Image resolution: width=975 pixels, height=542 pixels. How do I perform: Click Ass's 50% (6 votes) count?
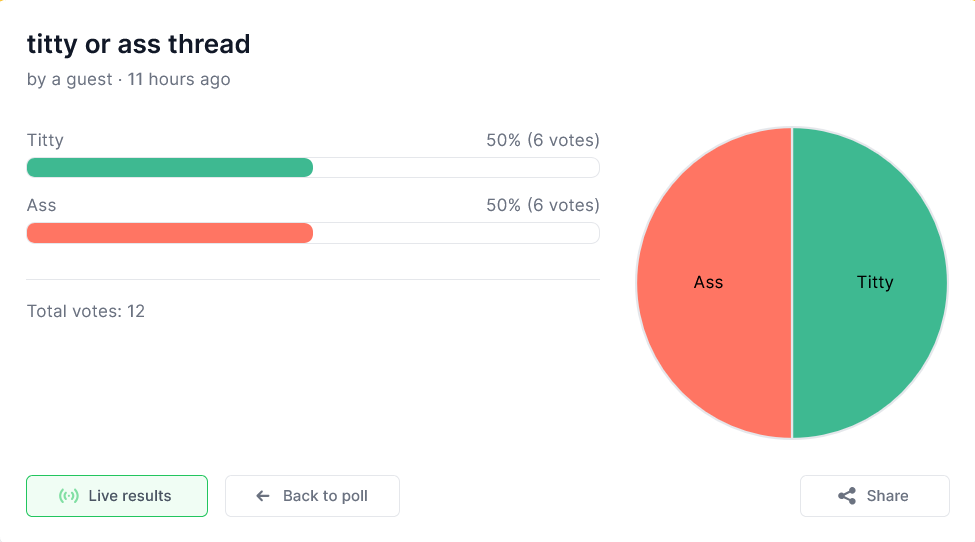pyautogui.click(x=543, y=205)
